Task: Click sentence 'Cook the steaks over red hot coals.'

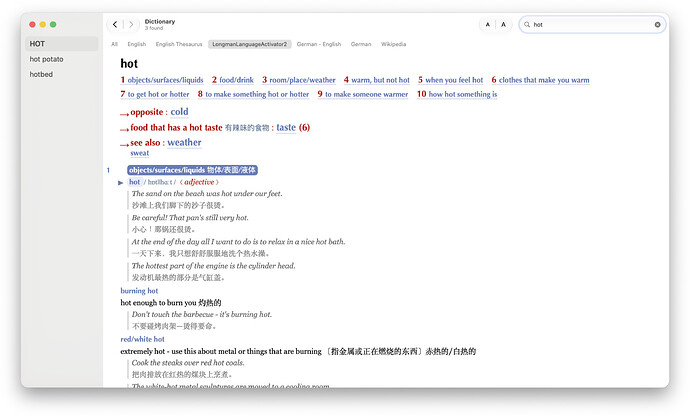Action: click(x=188, y=363)
